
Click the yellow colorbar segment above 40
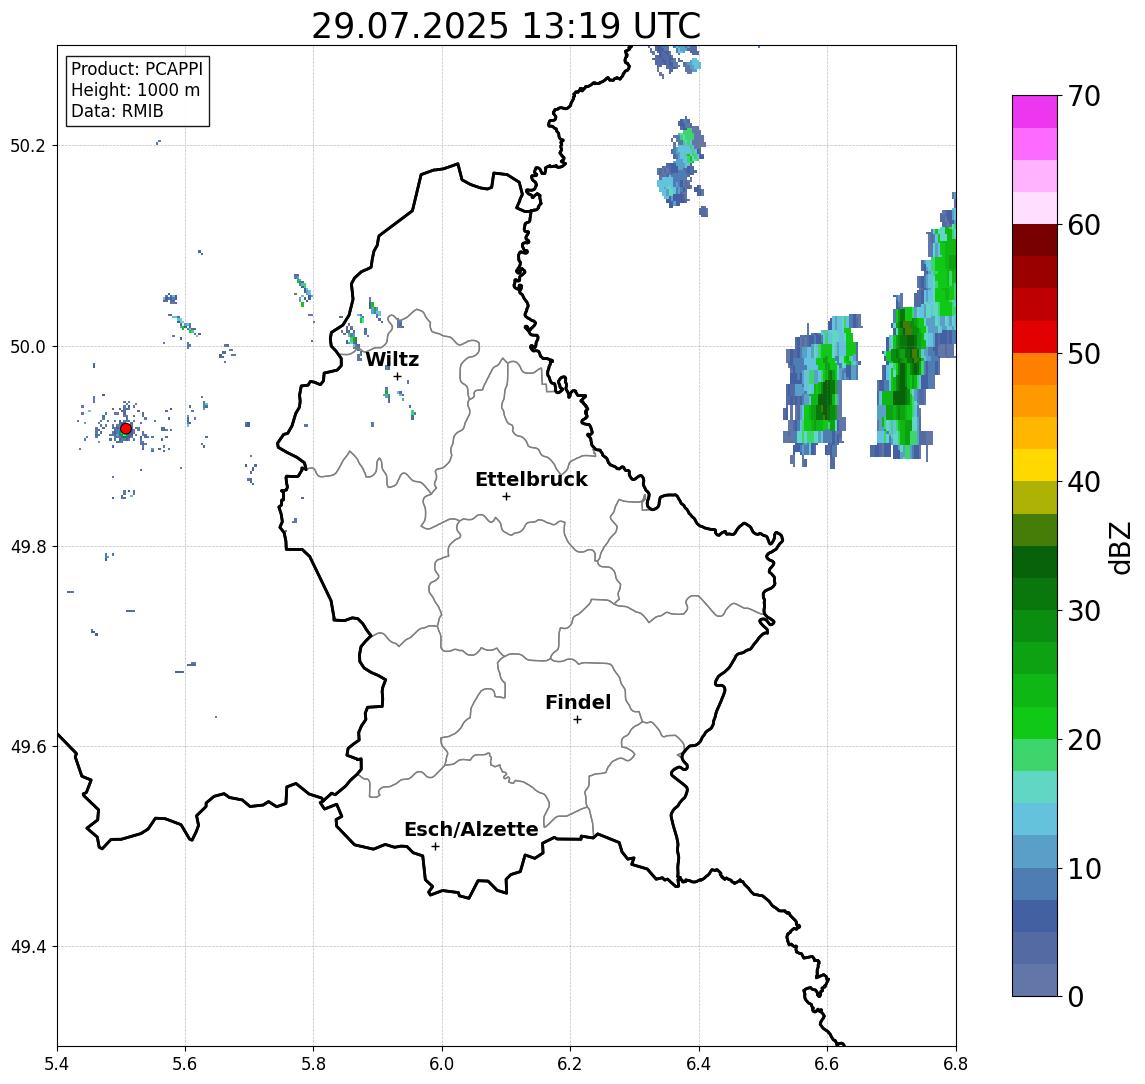(x=1035, y=465)
